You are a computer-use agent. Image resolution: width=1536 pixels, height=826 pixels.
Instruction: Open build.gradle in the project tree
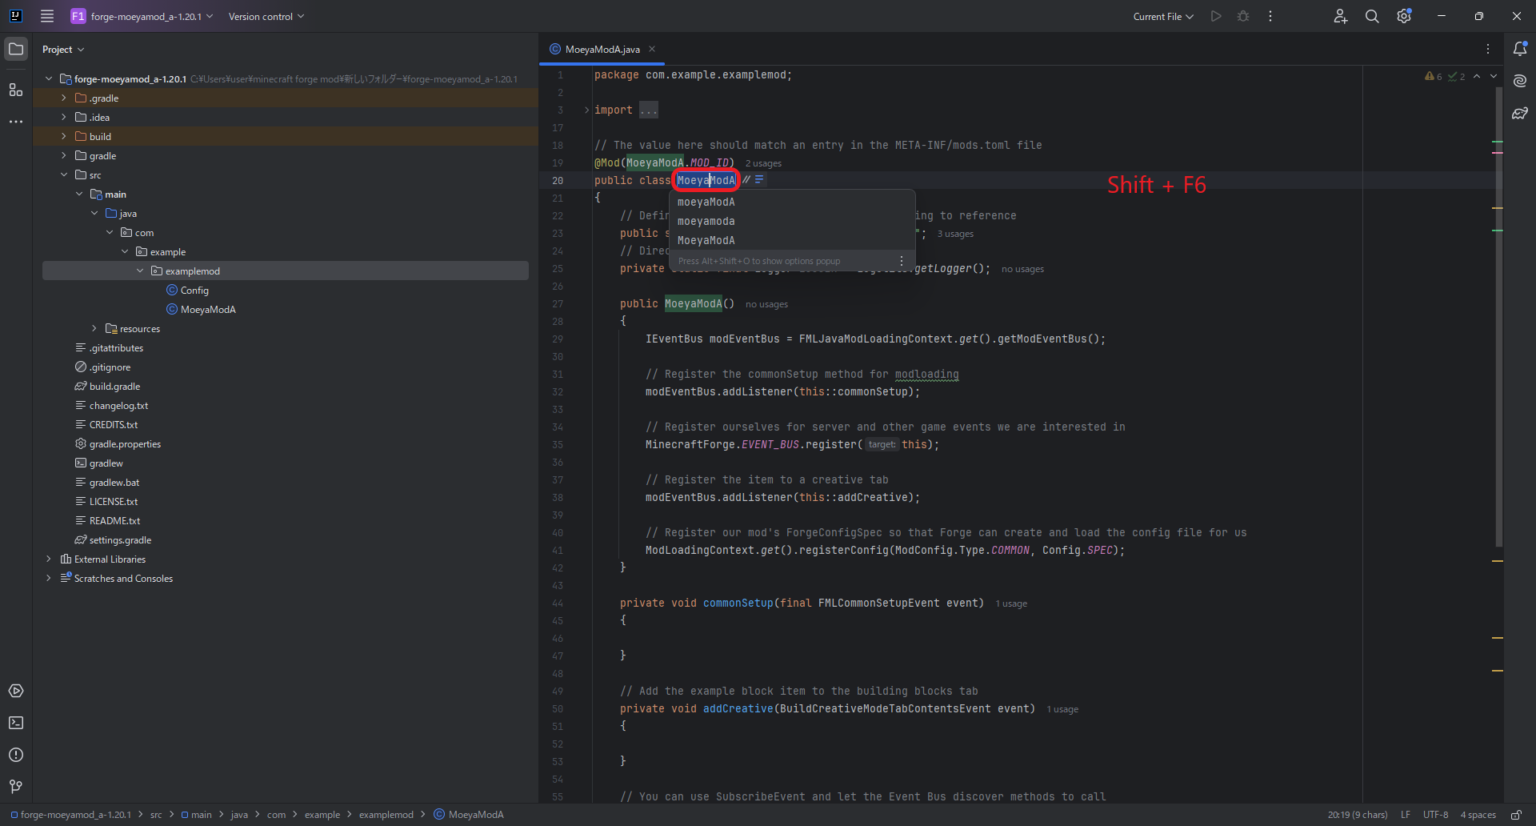pyautogui.click(x=114, y=386)
